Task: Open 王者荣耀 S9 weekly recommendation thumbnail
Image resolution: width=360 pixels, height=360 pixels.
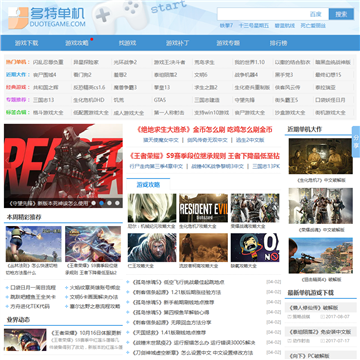Action: coord(93,244)
